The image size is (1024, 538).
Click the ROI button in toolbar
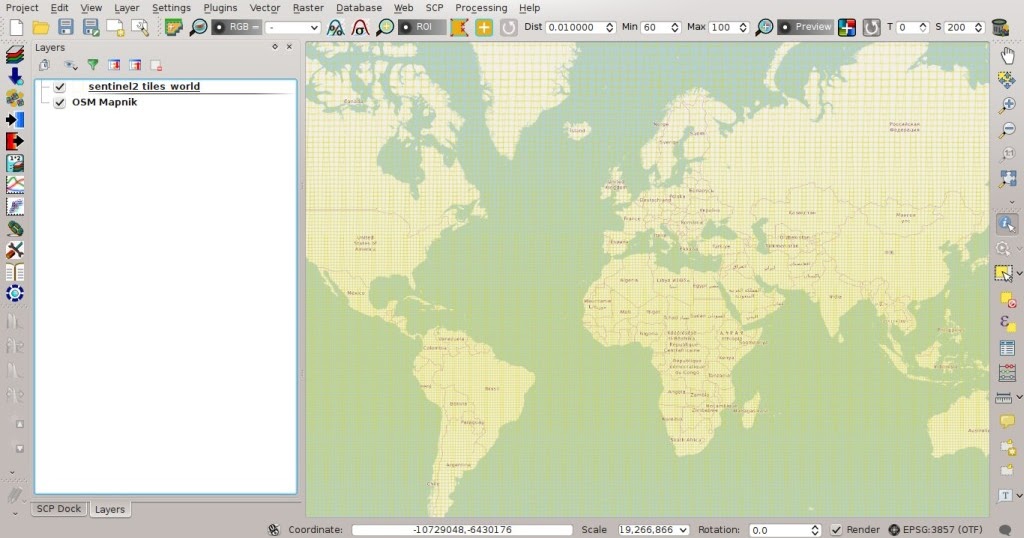423,27
